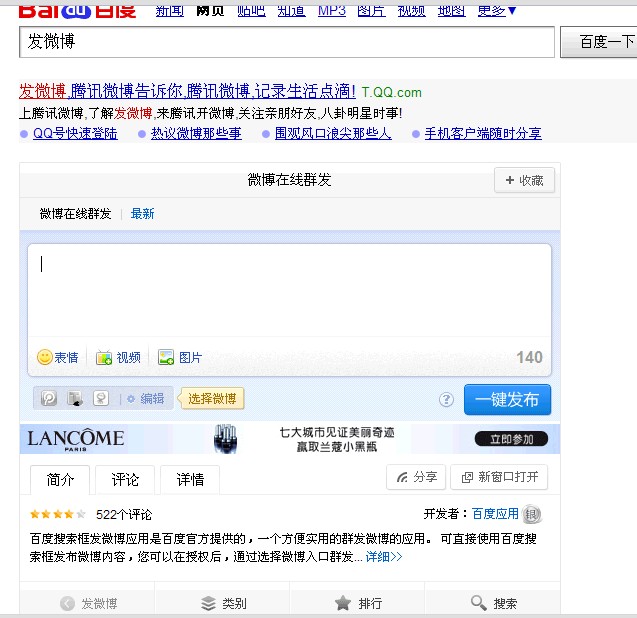Open the Tencent weibo ad headline link
The width and height of the screenshot is (637, 618).
[x=187, y=91]
